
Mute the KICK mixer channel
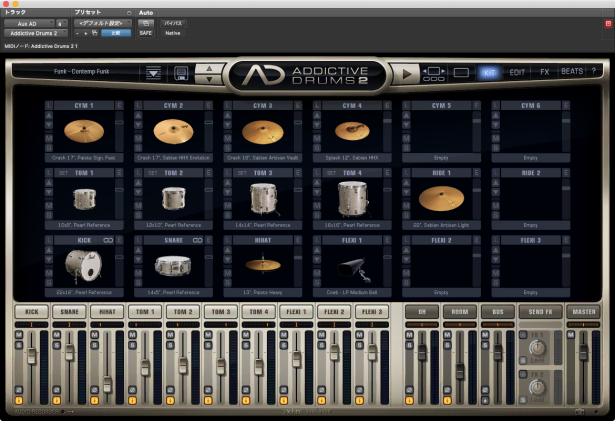(18, 335)
